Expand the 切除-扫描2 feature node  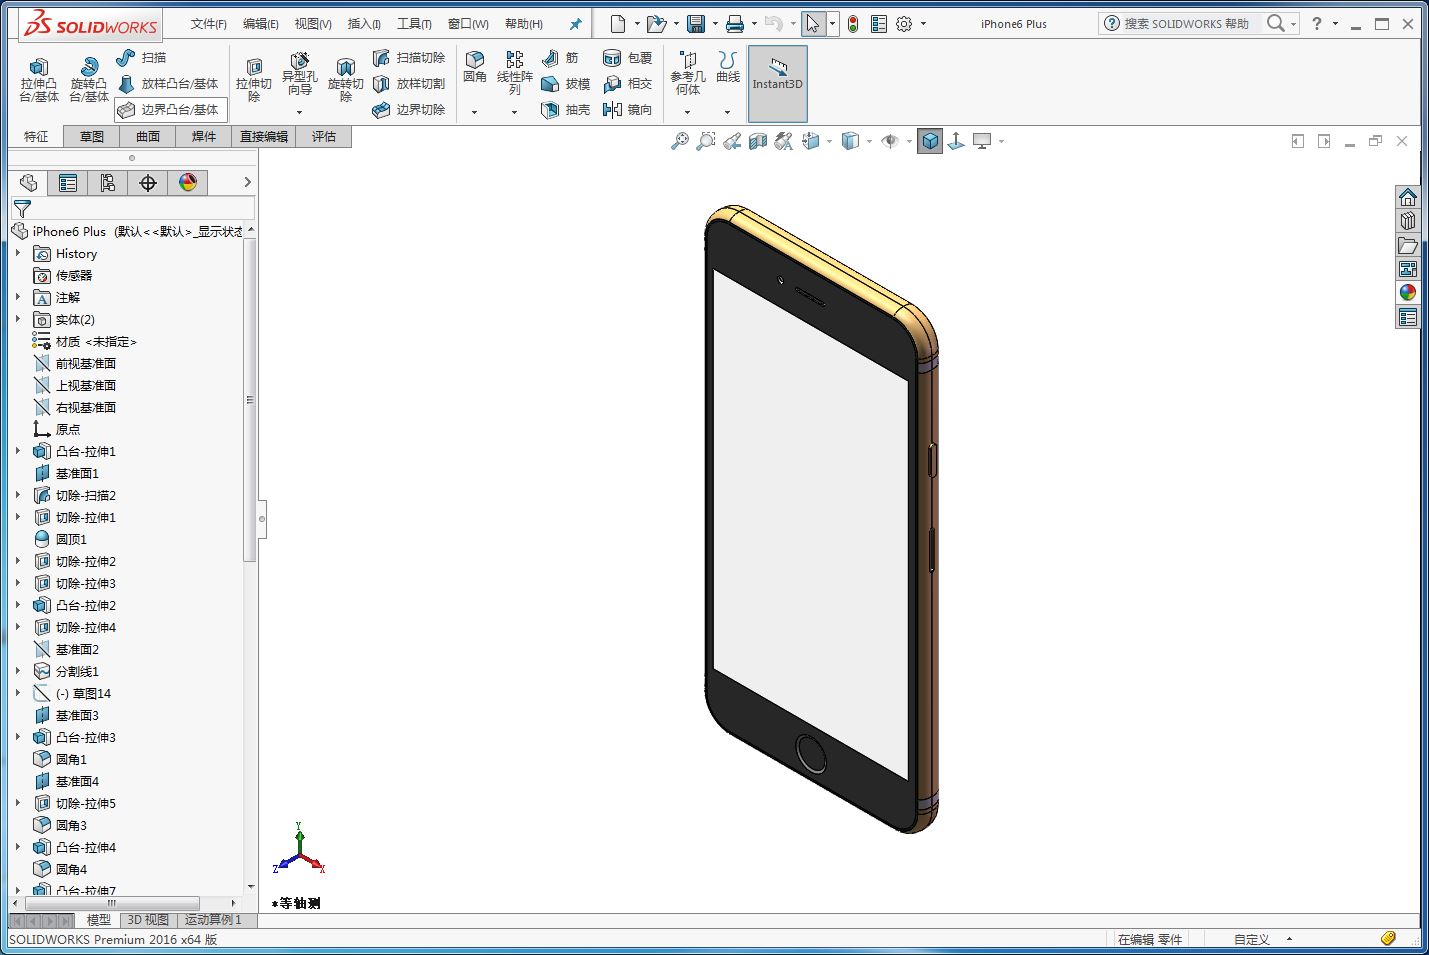(18, 496)
